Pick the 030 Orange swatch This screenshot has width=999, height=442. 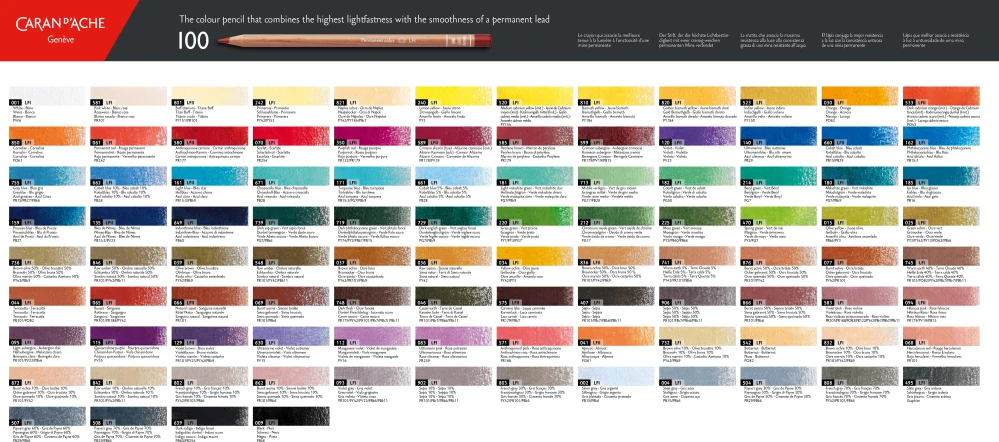[x=860, y=96]
